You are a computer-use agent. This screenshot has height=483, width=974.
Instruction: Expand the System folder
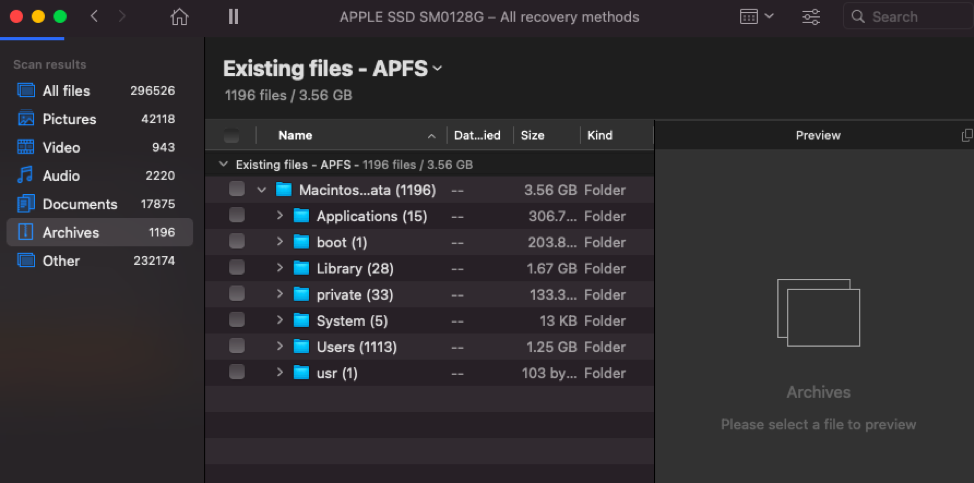pos(280,320)
